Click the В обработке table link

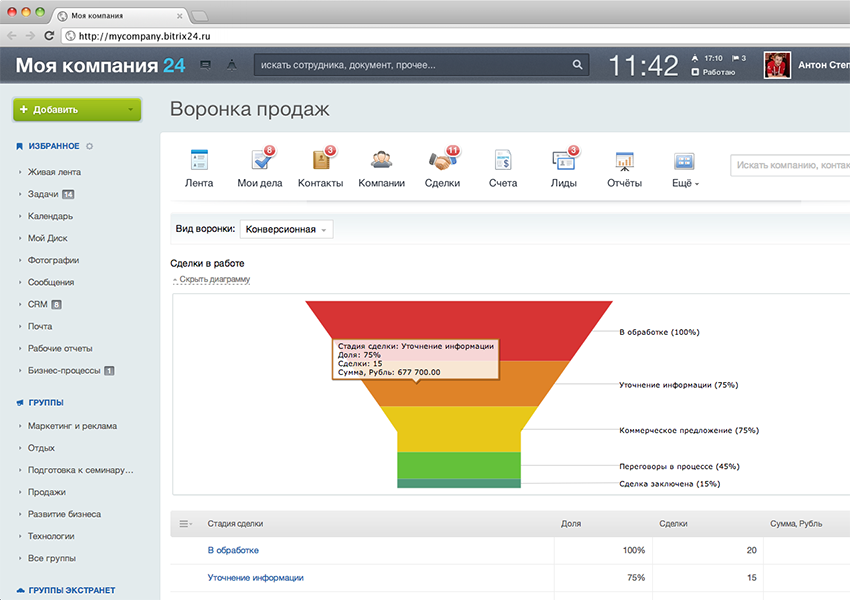coord(233,550)
